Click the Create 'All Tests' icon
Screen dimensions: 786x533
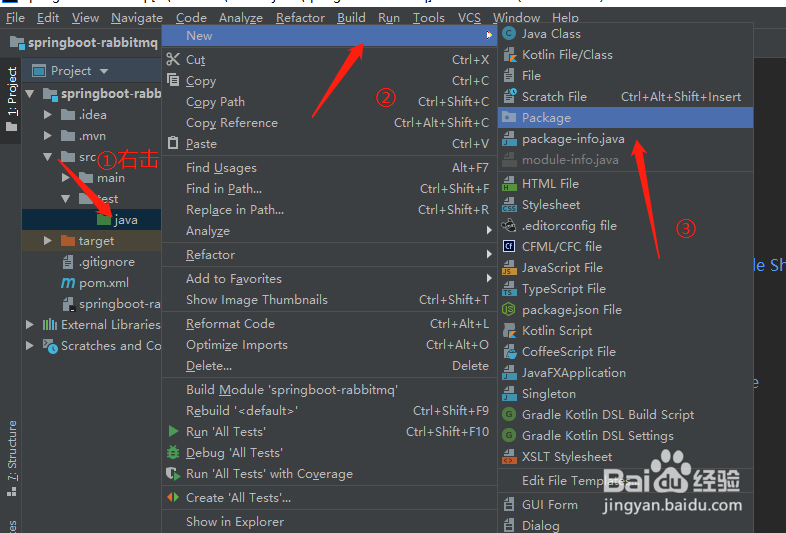coord(173,497)
